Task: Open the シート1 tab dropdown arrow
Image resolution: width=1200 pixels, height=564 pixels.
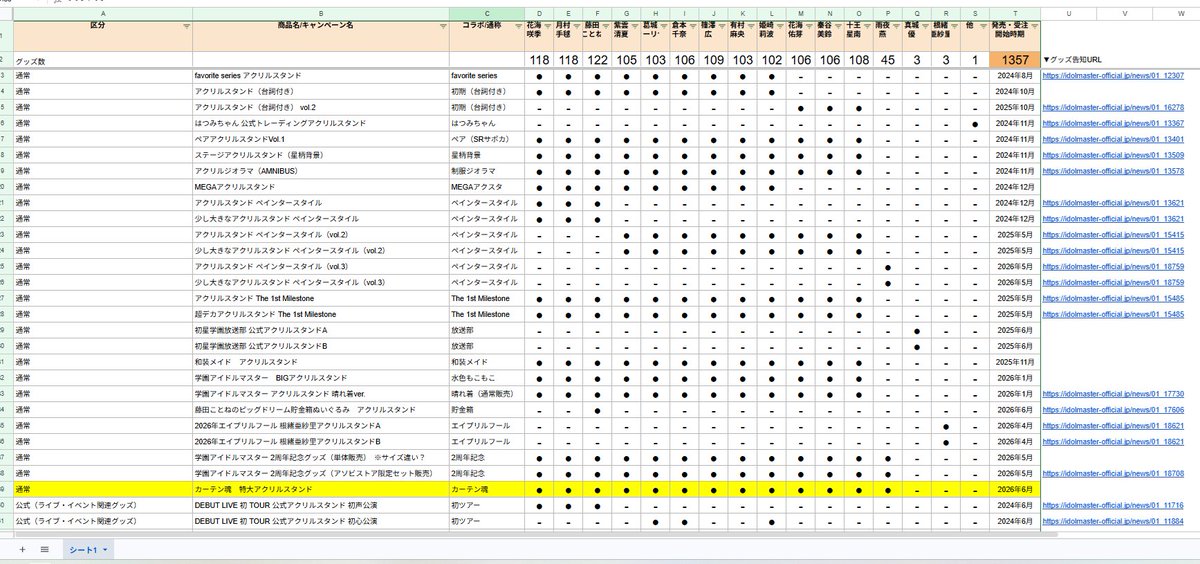Action: 105,551
